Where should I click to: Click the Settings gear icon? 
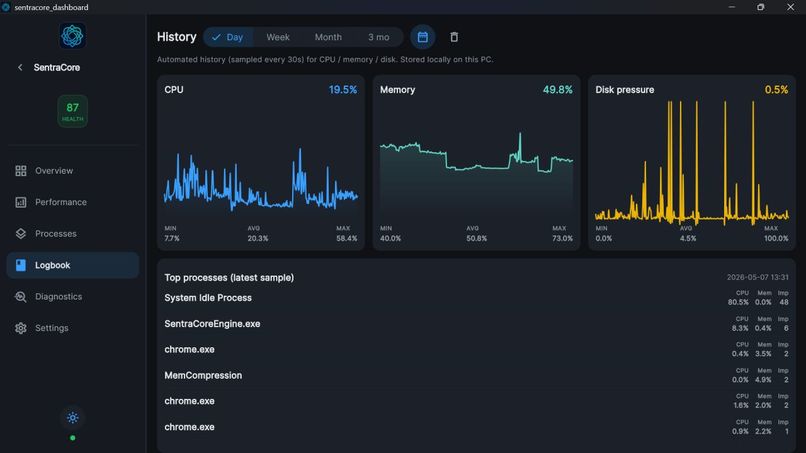tap(21, 328)
